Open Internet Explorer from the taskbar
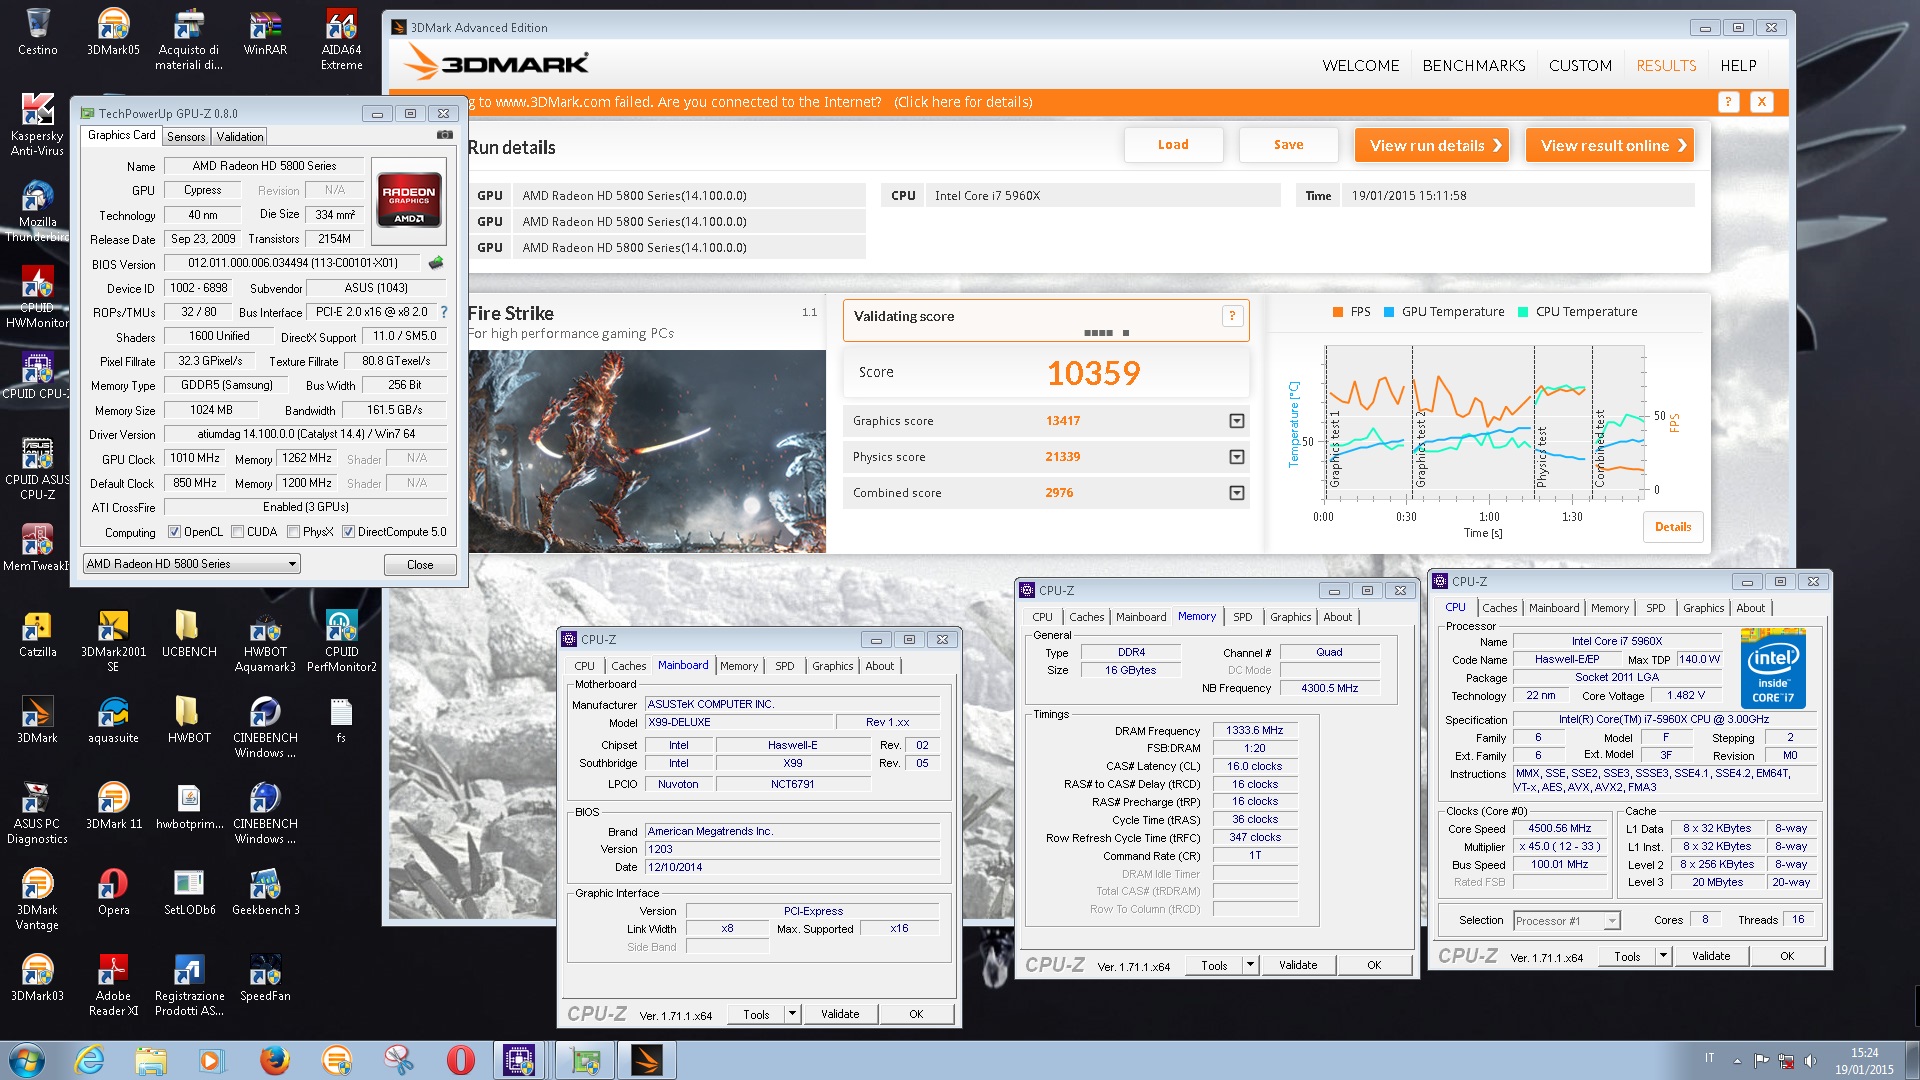This screenshot has height=1080, width=1920. (90, 1060)
